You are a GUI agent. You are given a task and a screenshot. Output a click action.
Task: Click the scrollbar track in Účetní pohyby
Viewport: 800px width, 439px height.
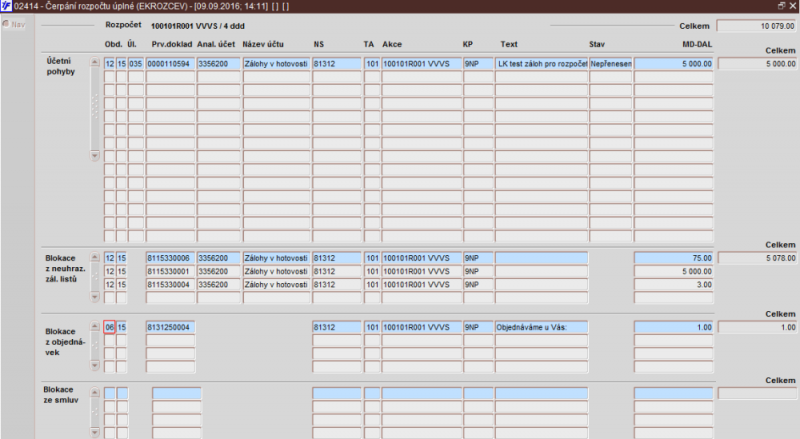pyautogui.click(x=94, y=109)
